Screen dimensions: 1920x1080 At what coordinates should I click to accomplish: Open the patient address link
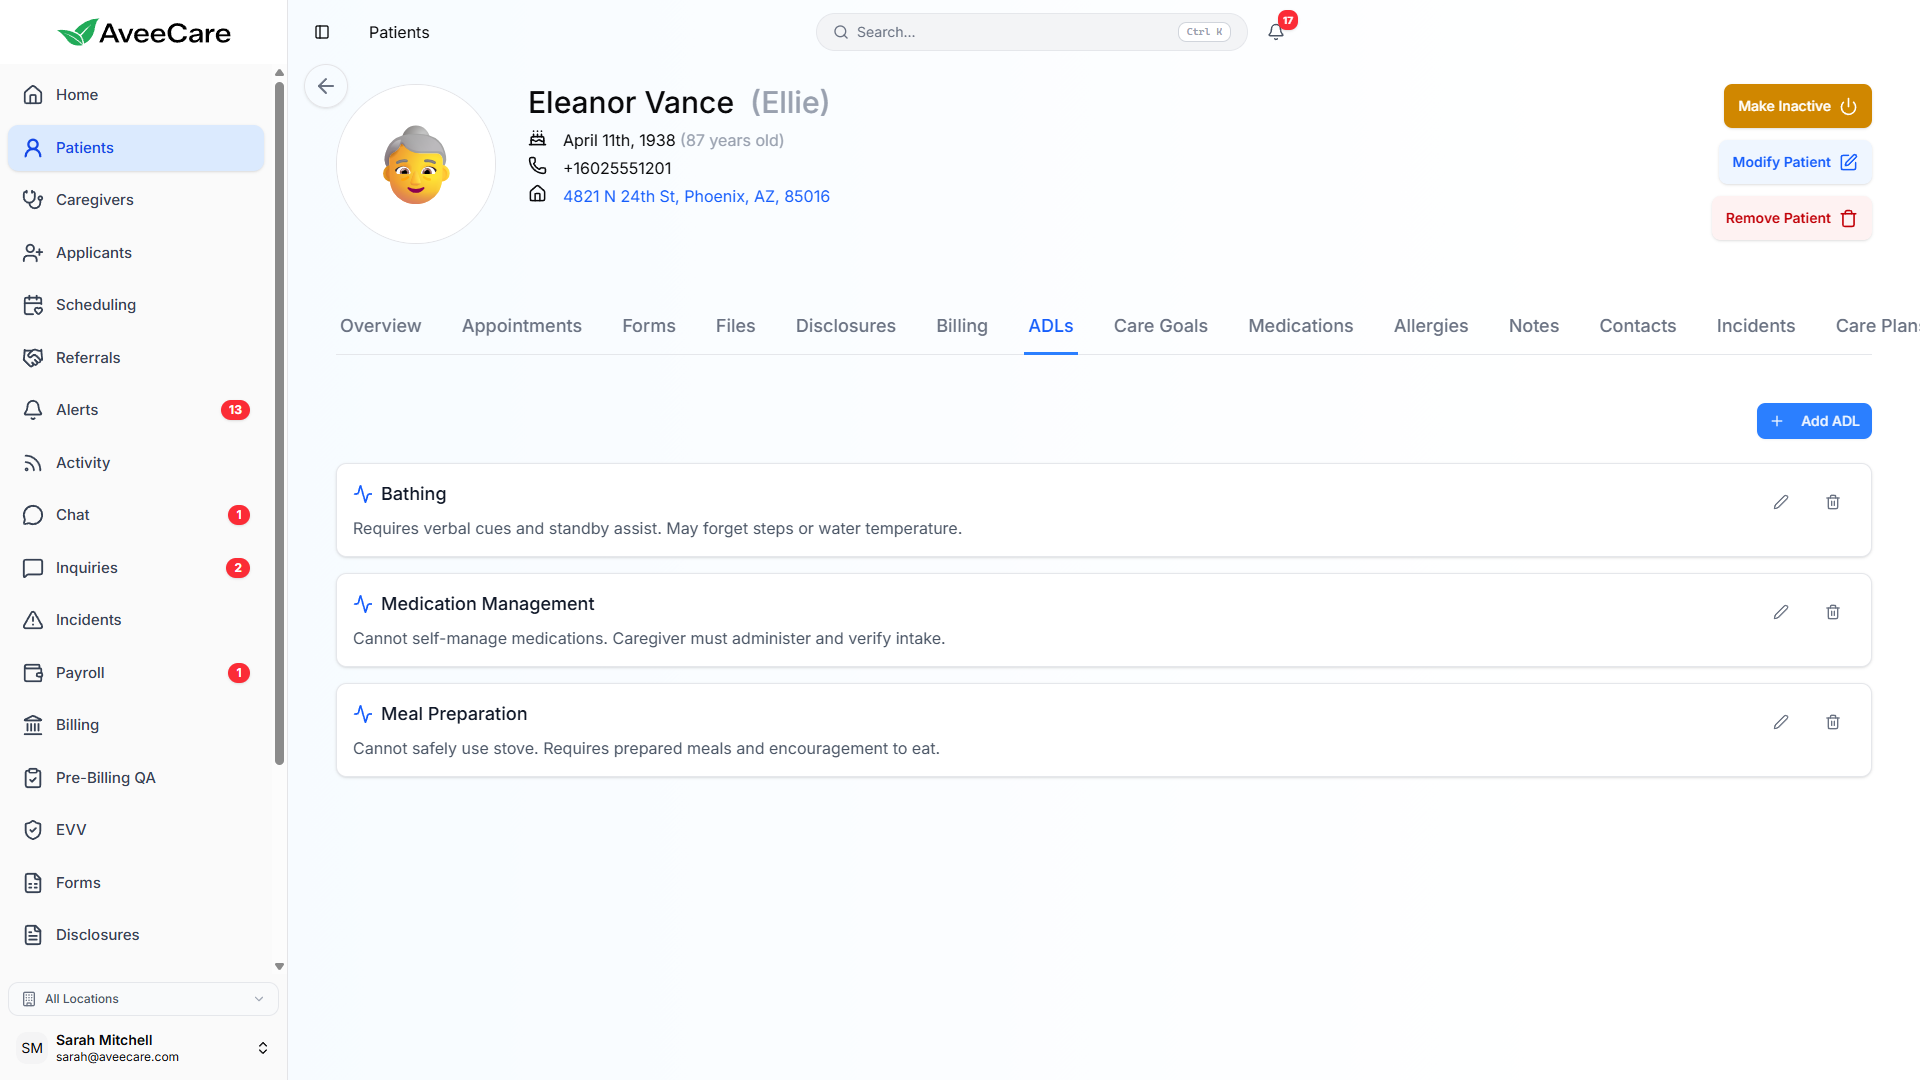pyautogui.click(x=696, y=196)
